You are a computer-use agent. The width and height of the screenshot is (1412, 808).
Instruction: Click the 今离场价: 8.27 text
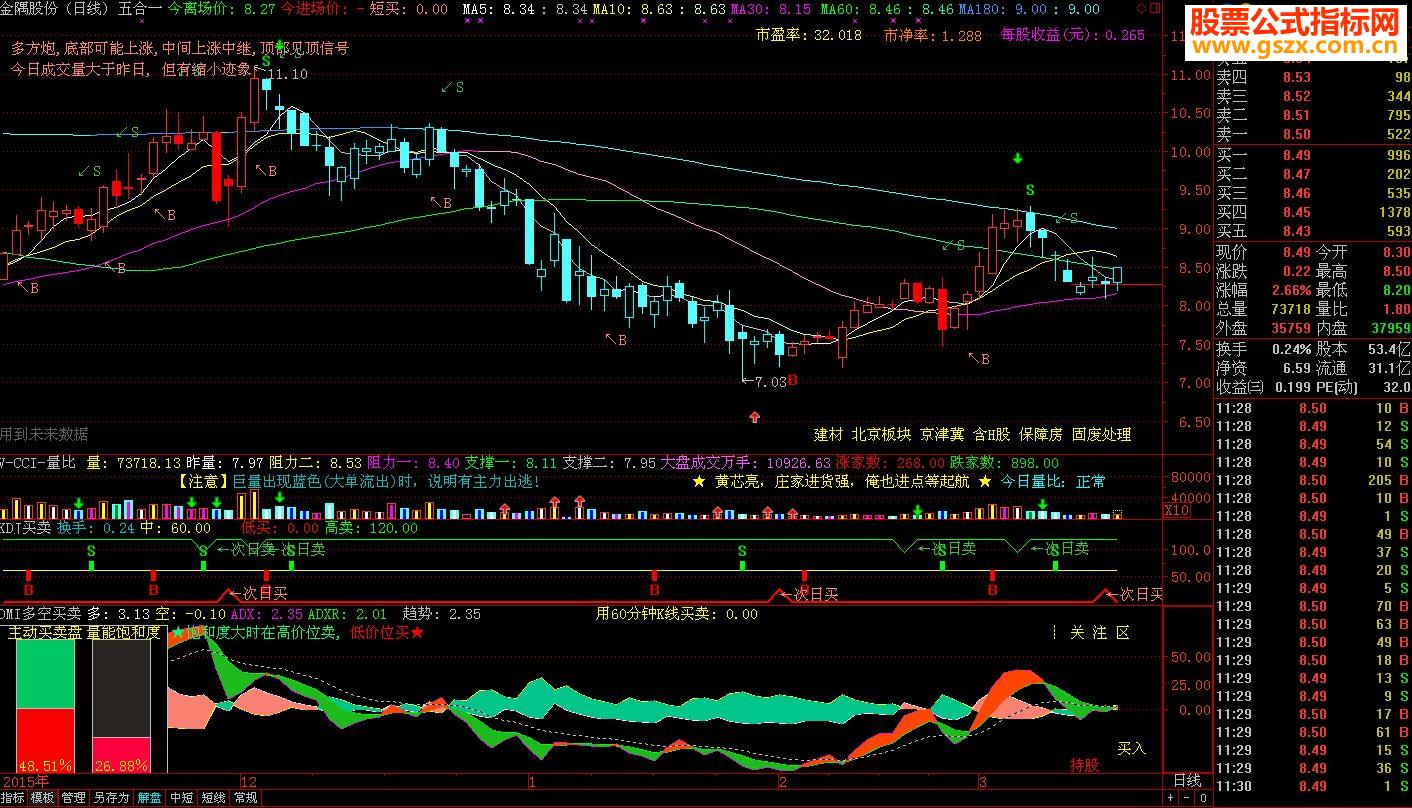[222, 9]
